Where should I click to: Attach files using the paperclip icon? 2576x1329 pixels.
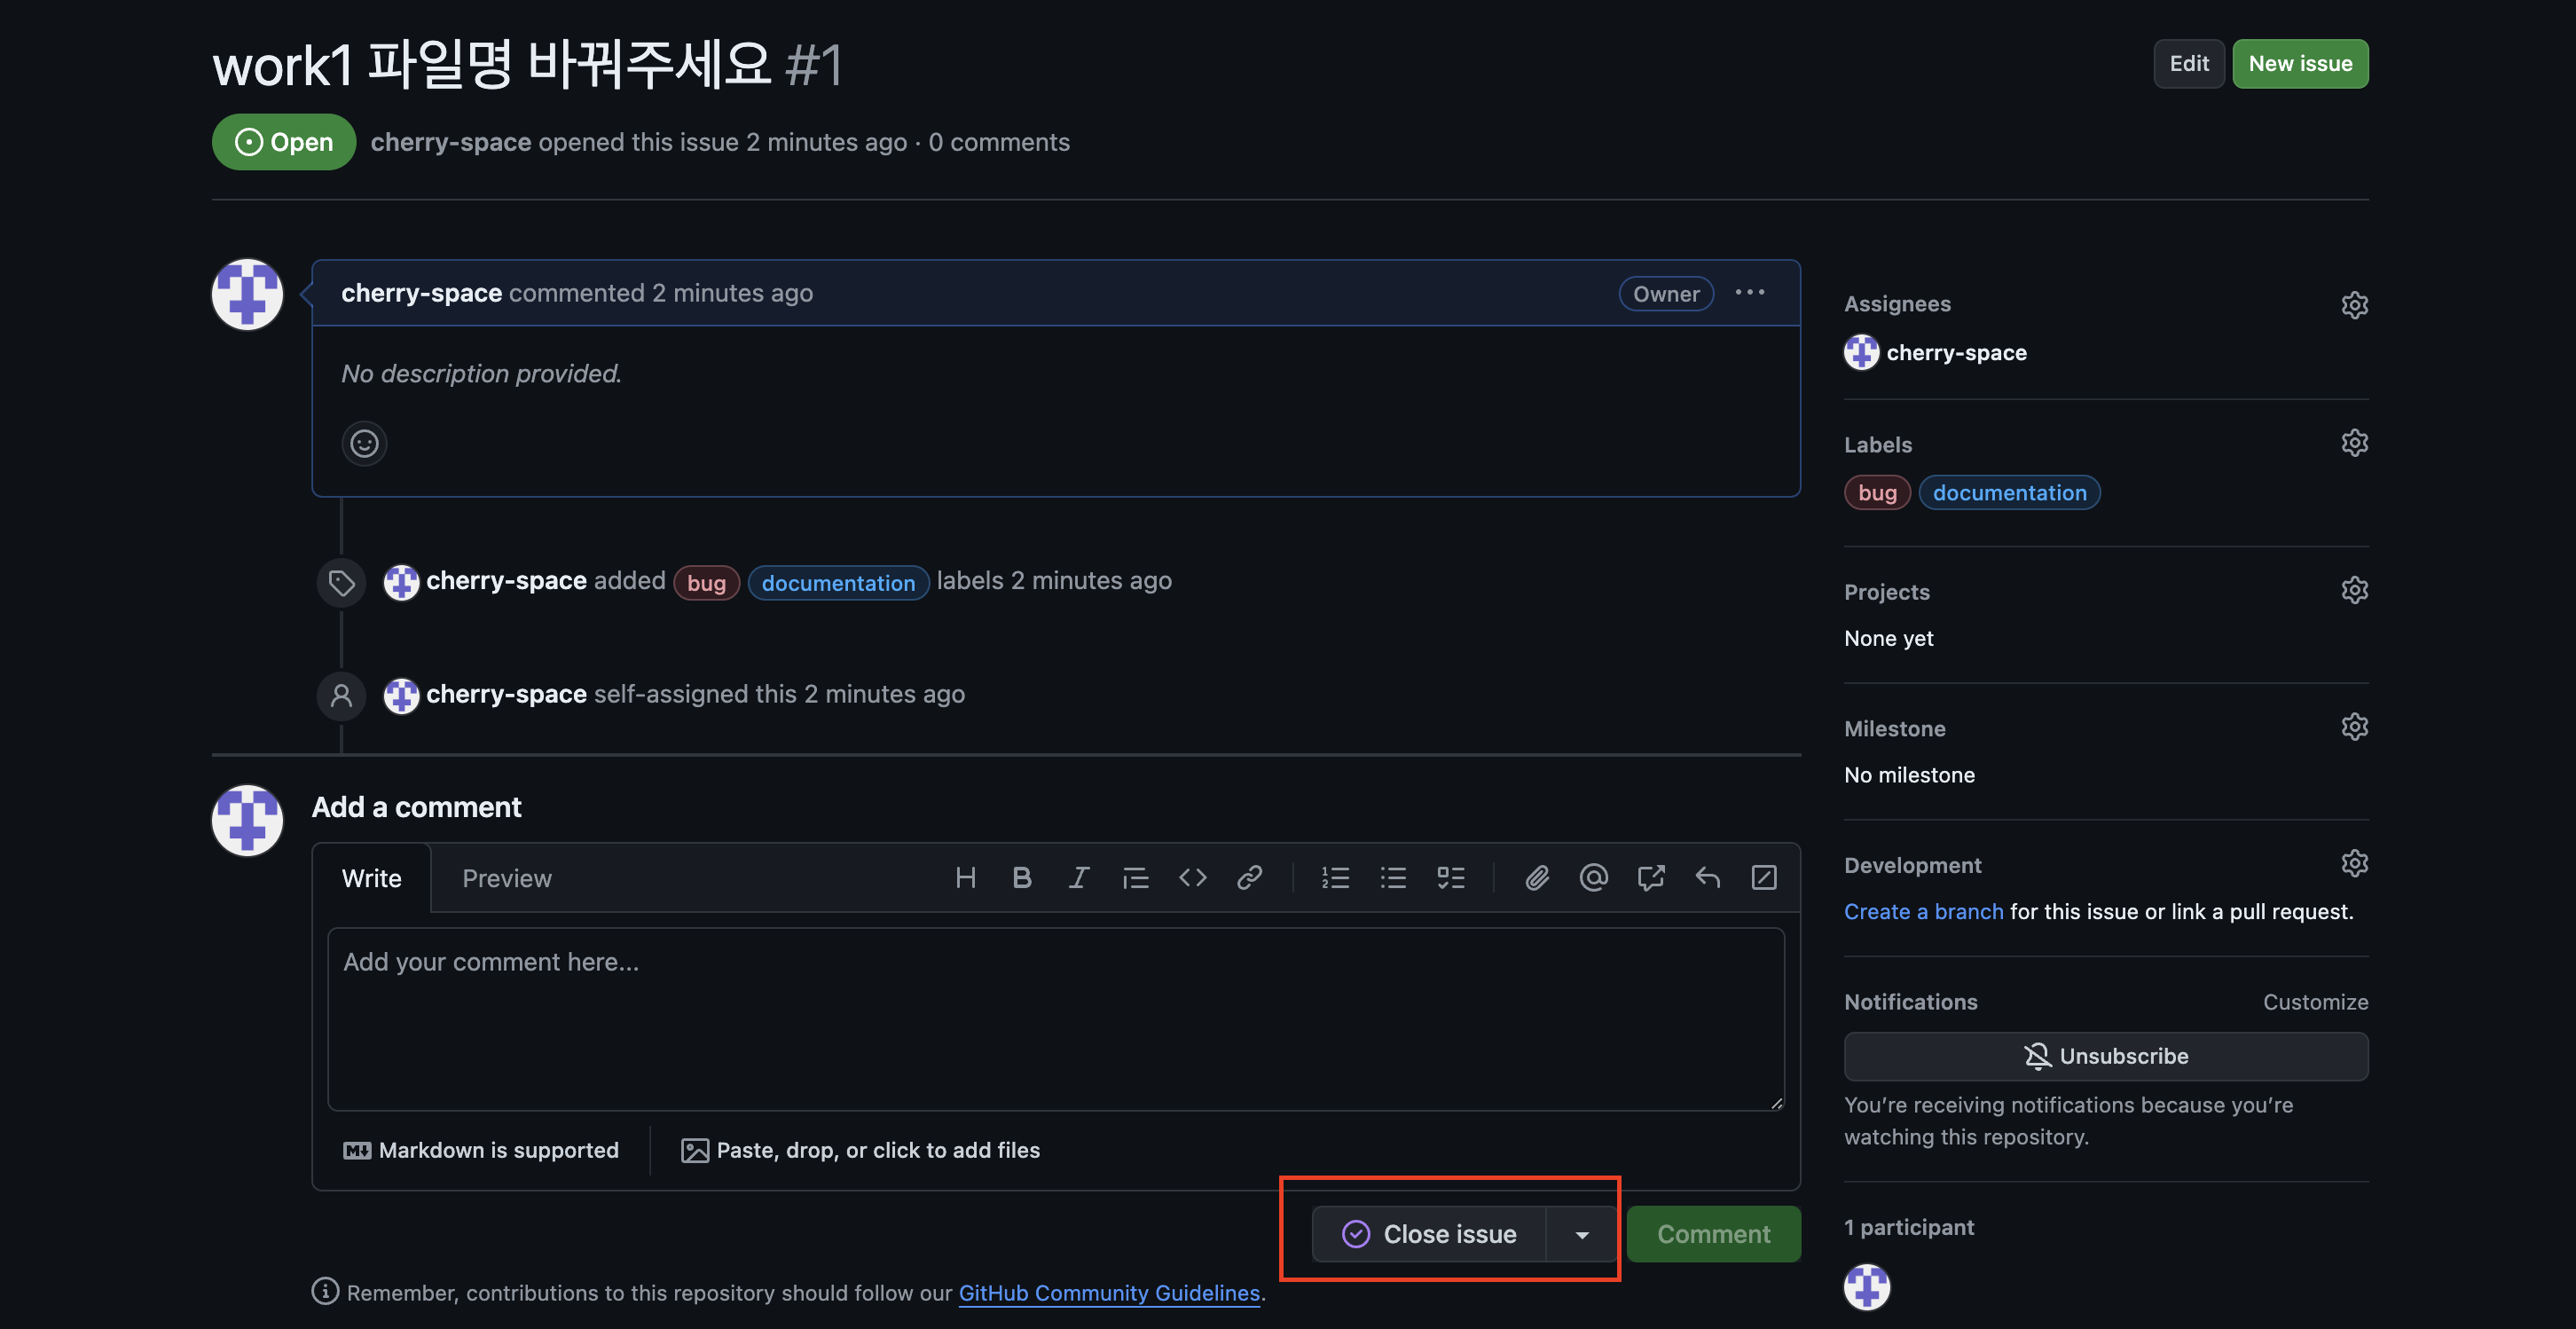tap(1536, 878)
